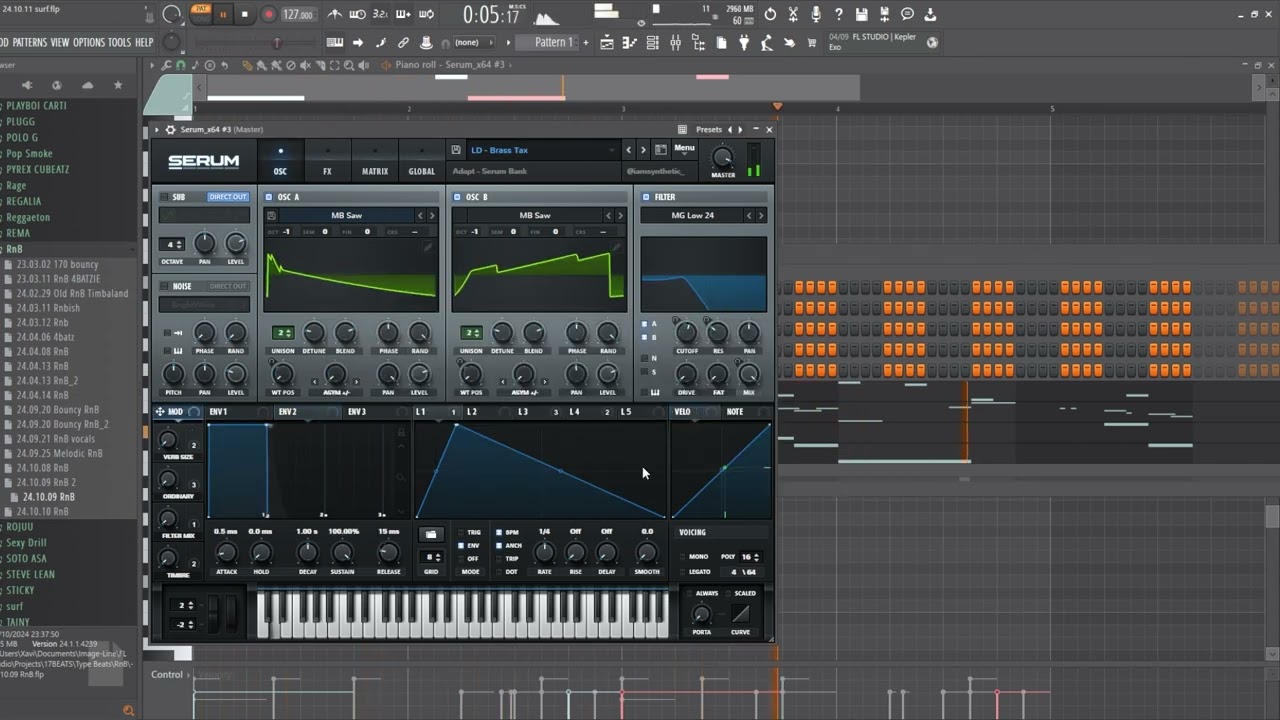Image resolution: width=1280 pixels, height=720 pixels.
Task: Disable the OSC B enable switch
Action: coord(457,197)
